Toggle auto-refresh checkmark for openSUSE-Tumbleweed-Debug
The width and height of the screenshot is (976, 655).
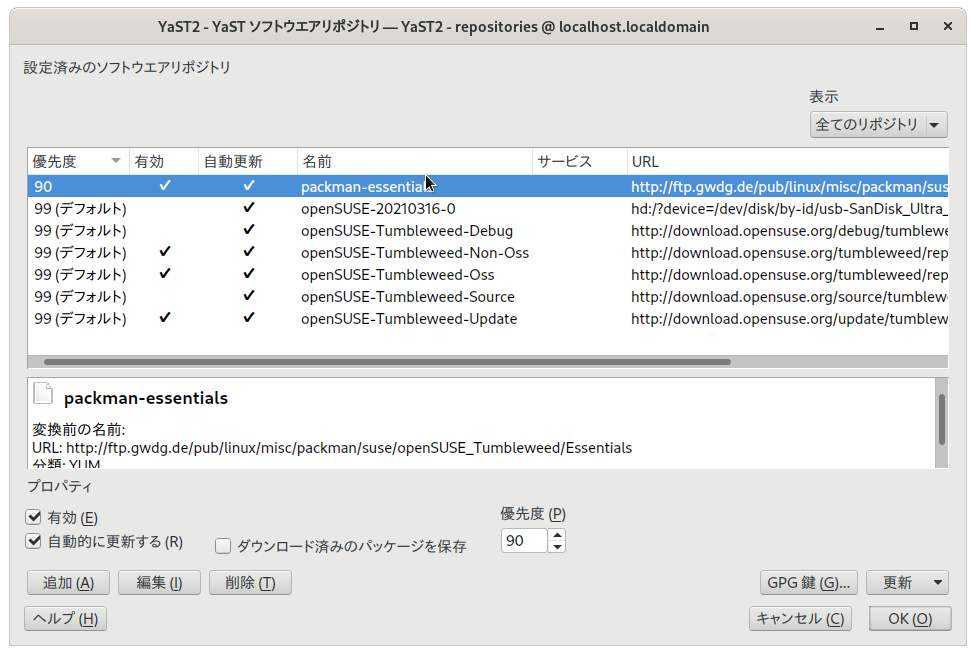click(x=249, y=230)
